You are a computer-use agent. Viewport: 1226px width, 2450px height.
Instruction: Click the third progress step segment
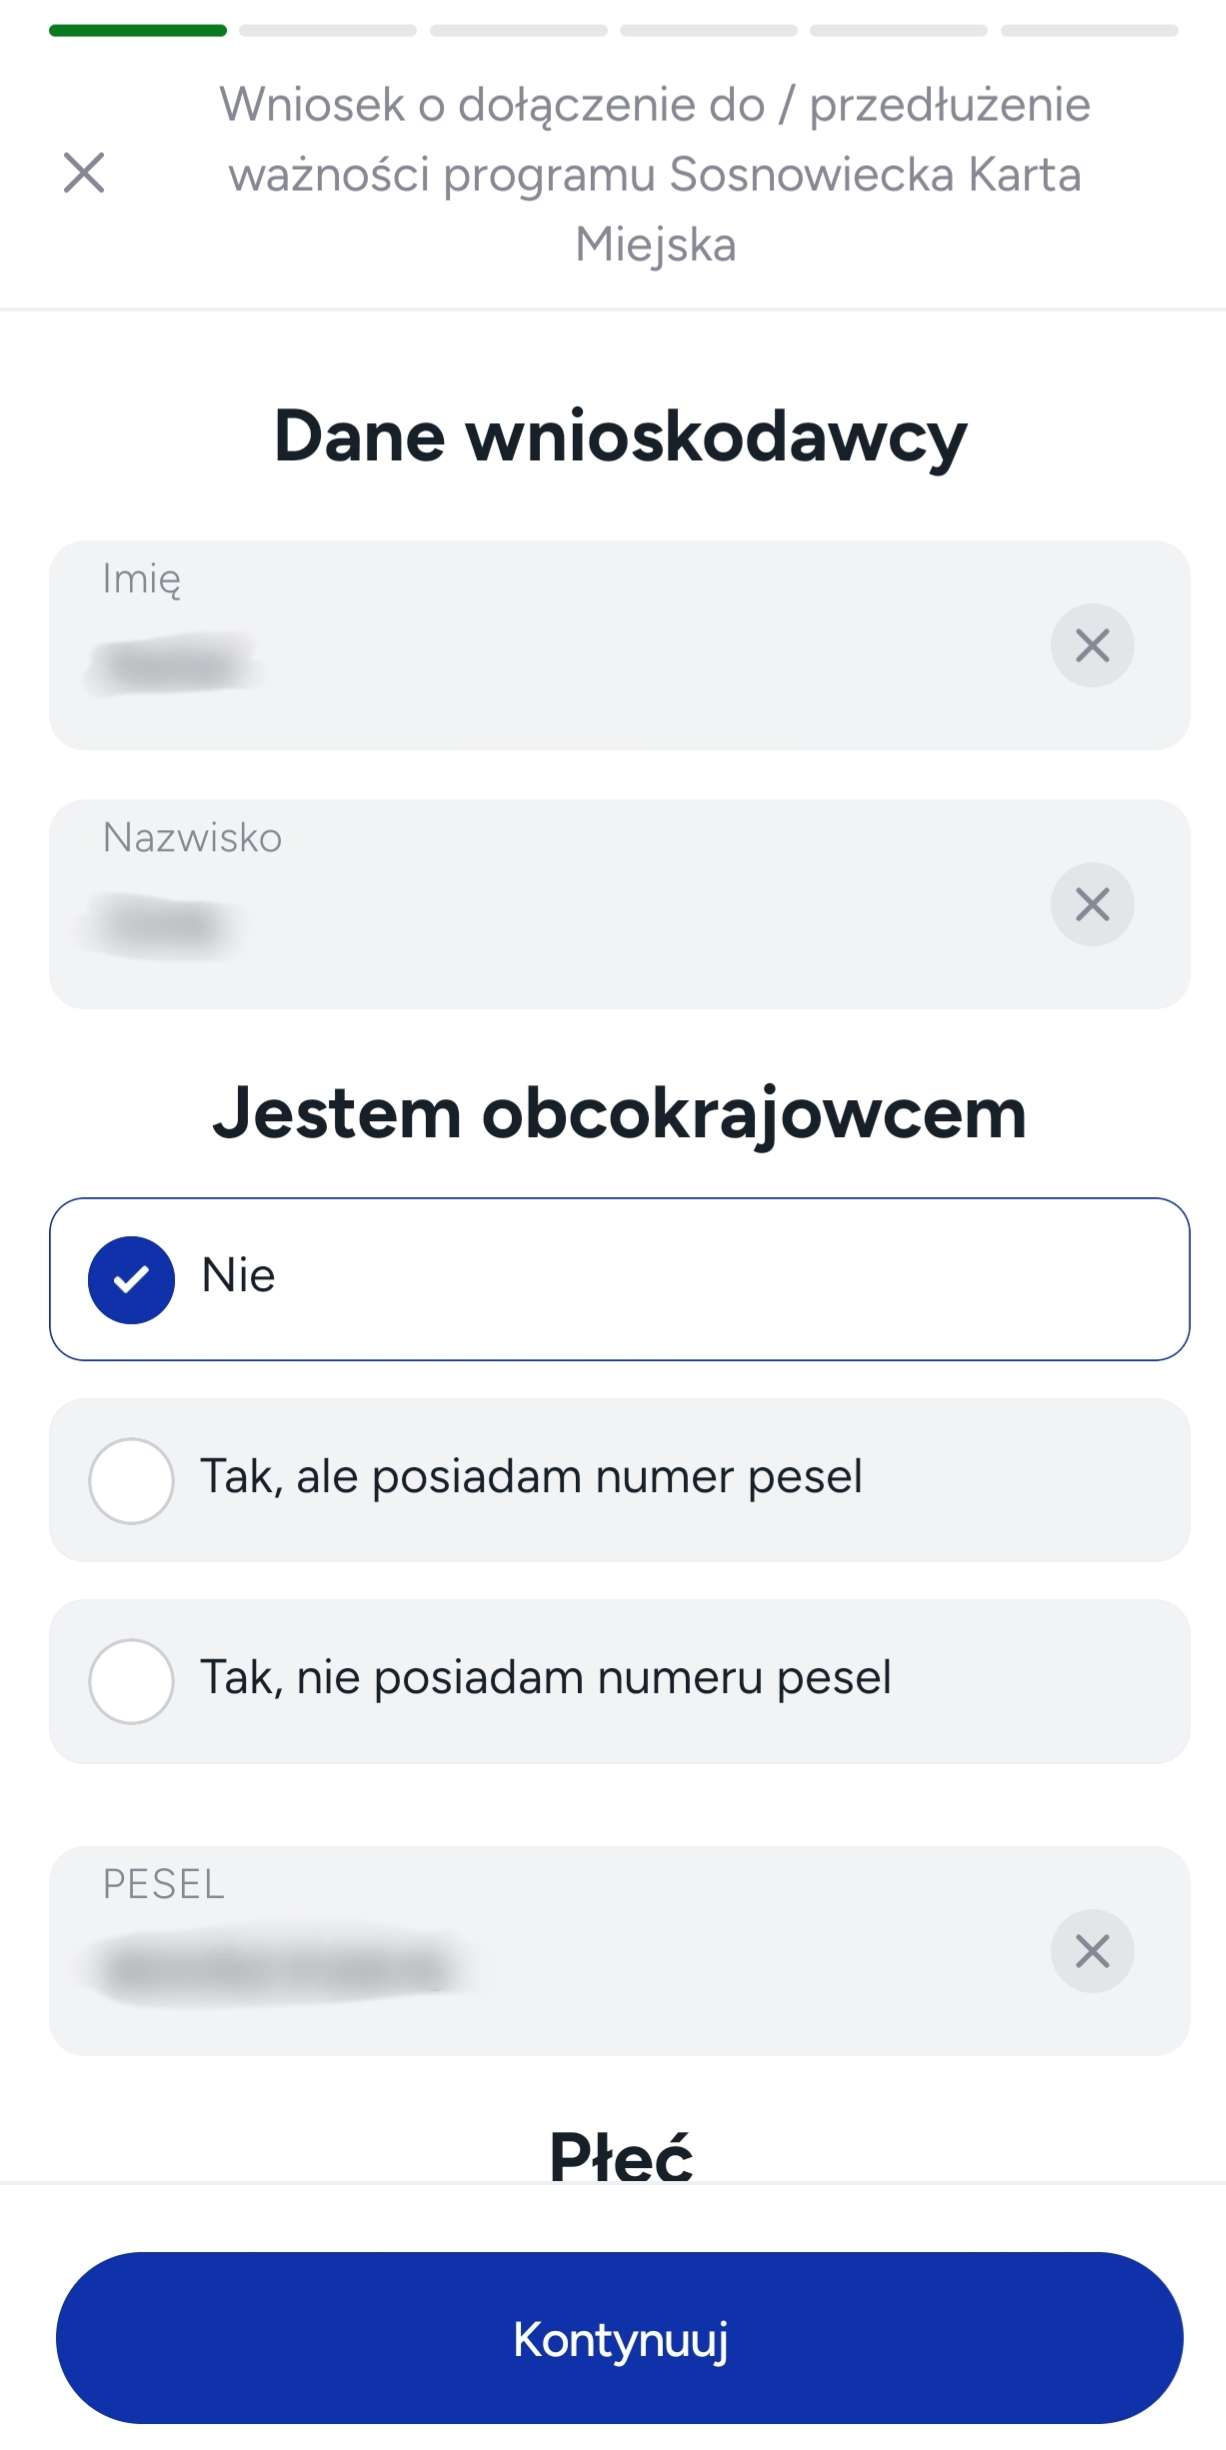(518, 31)
